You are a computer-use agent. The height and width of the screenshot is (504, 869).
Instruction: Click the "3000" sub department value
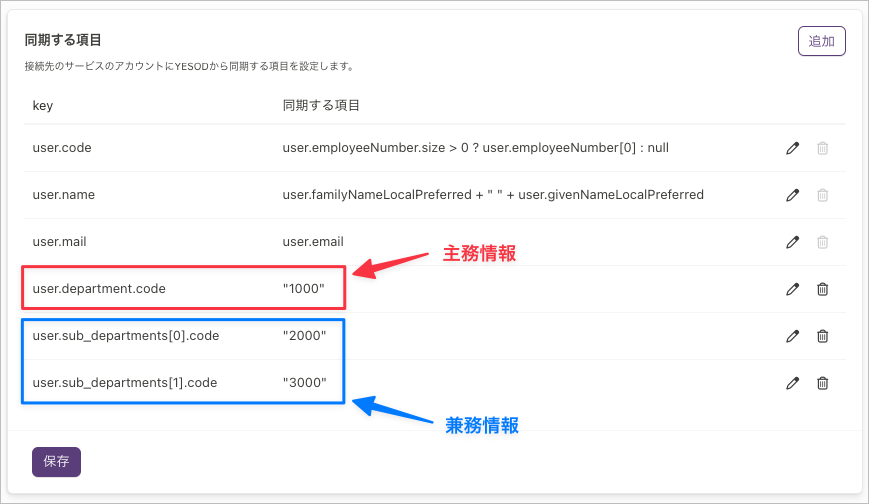[x=304, y=383]
